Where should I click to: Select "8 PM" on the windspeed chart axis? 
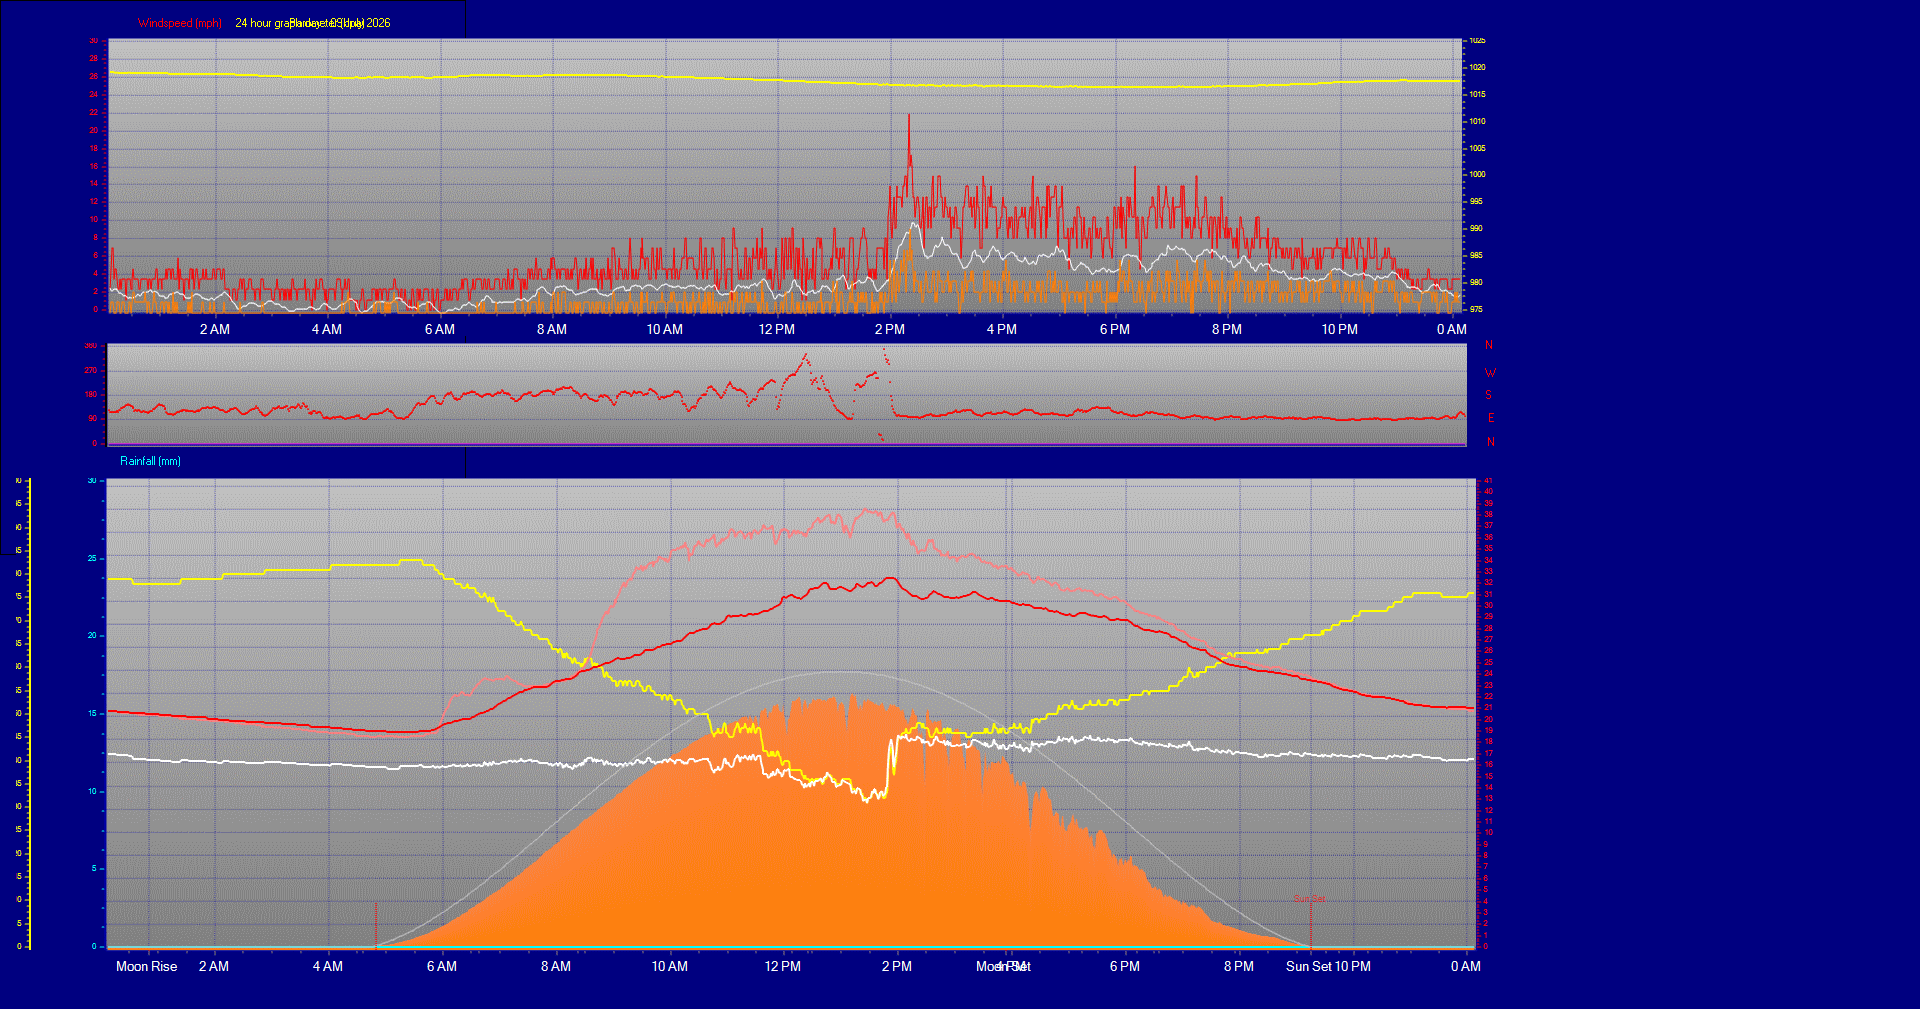click(x=1226, y=329)
